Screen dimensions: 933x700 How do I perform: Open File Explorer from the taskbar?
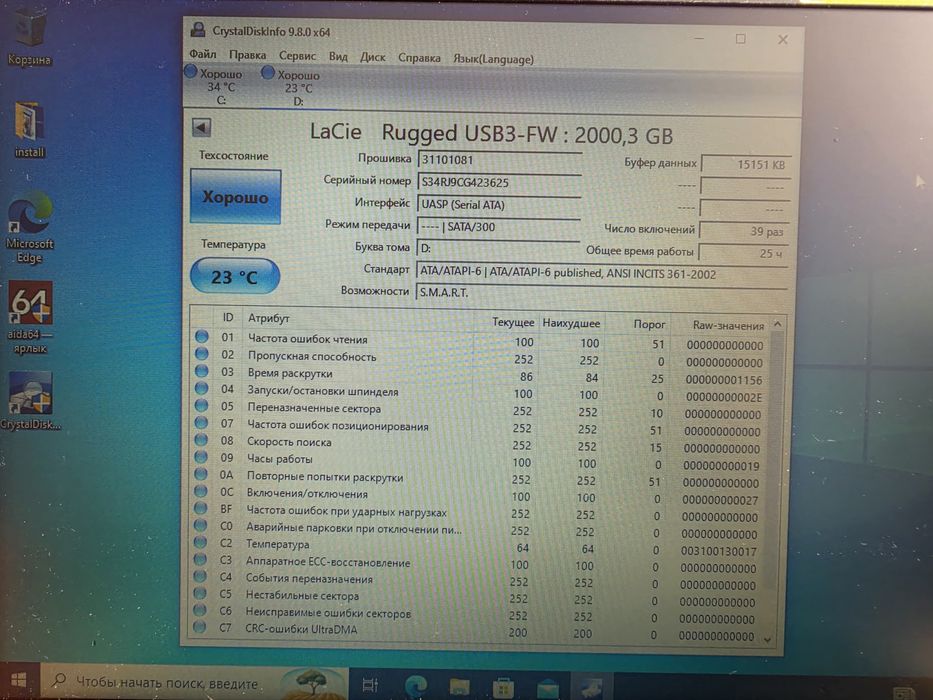[x=459, y=687]
